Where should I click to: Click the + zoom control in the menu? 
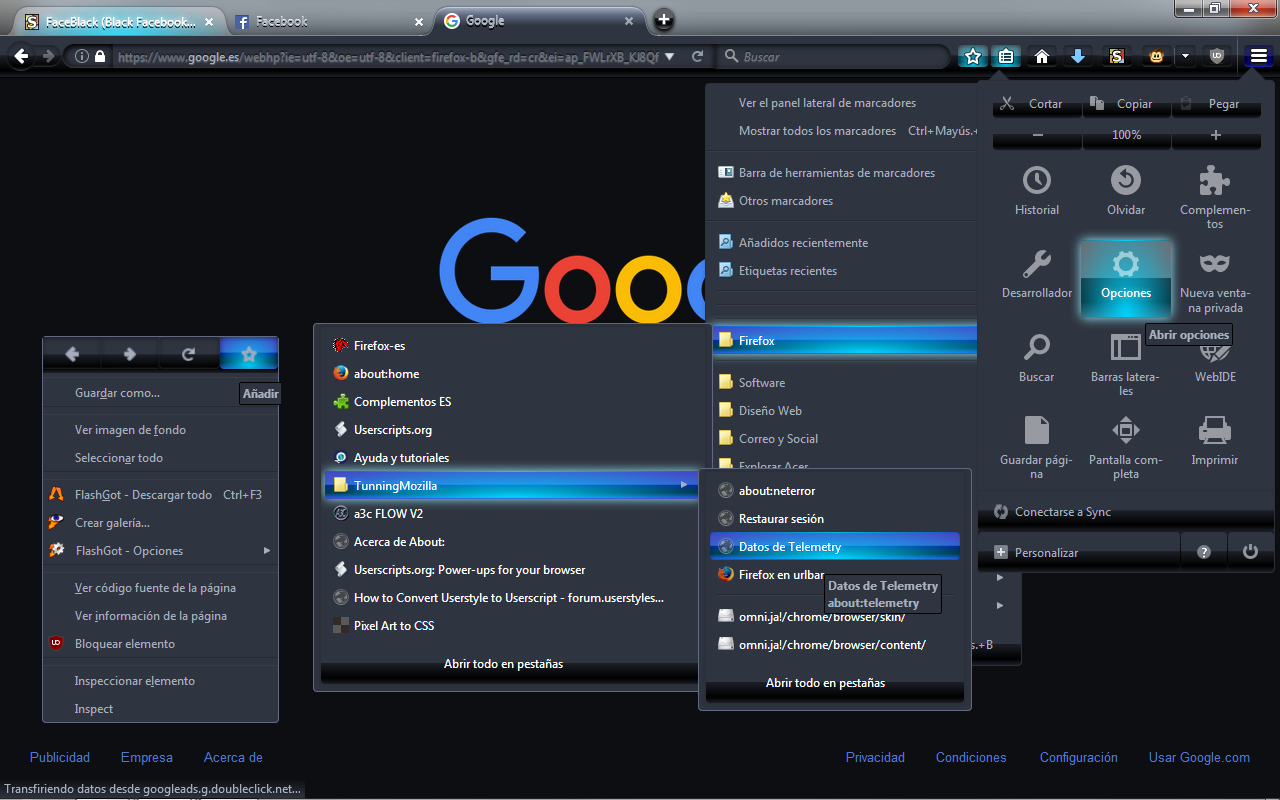pos(1216,133)
